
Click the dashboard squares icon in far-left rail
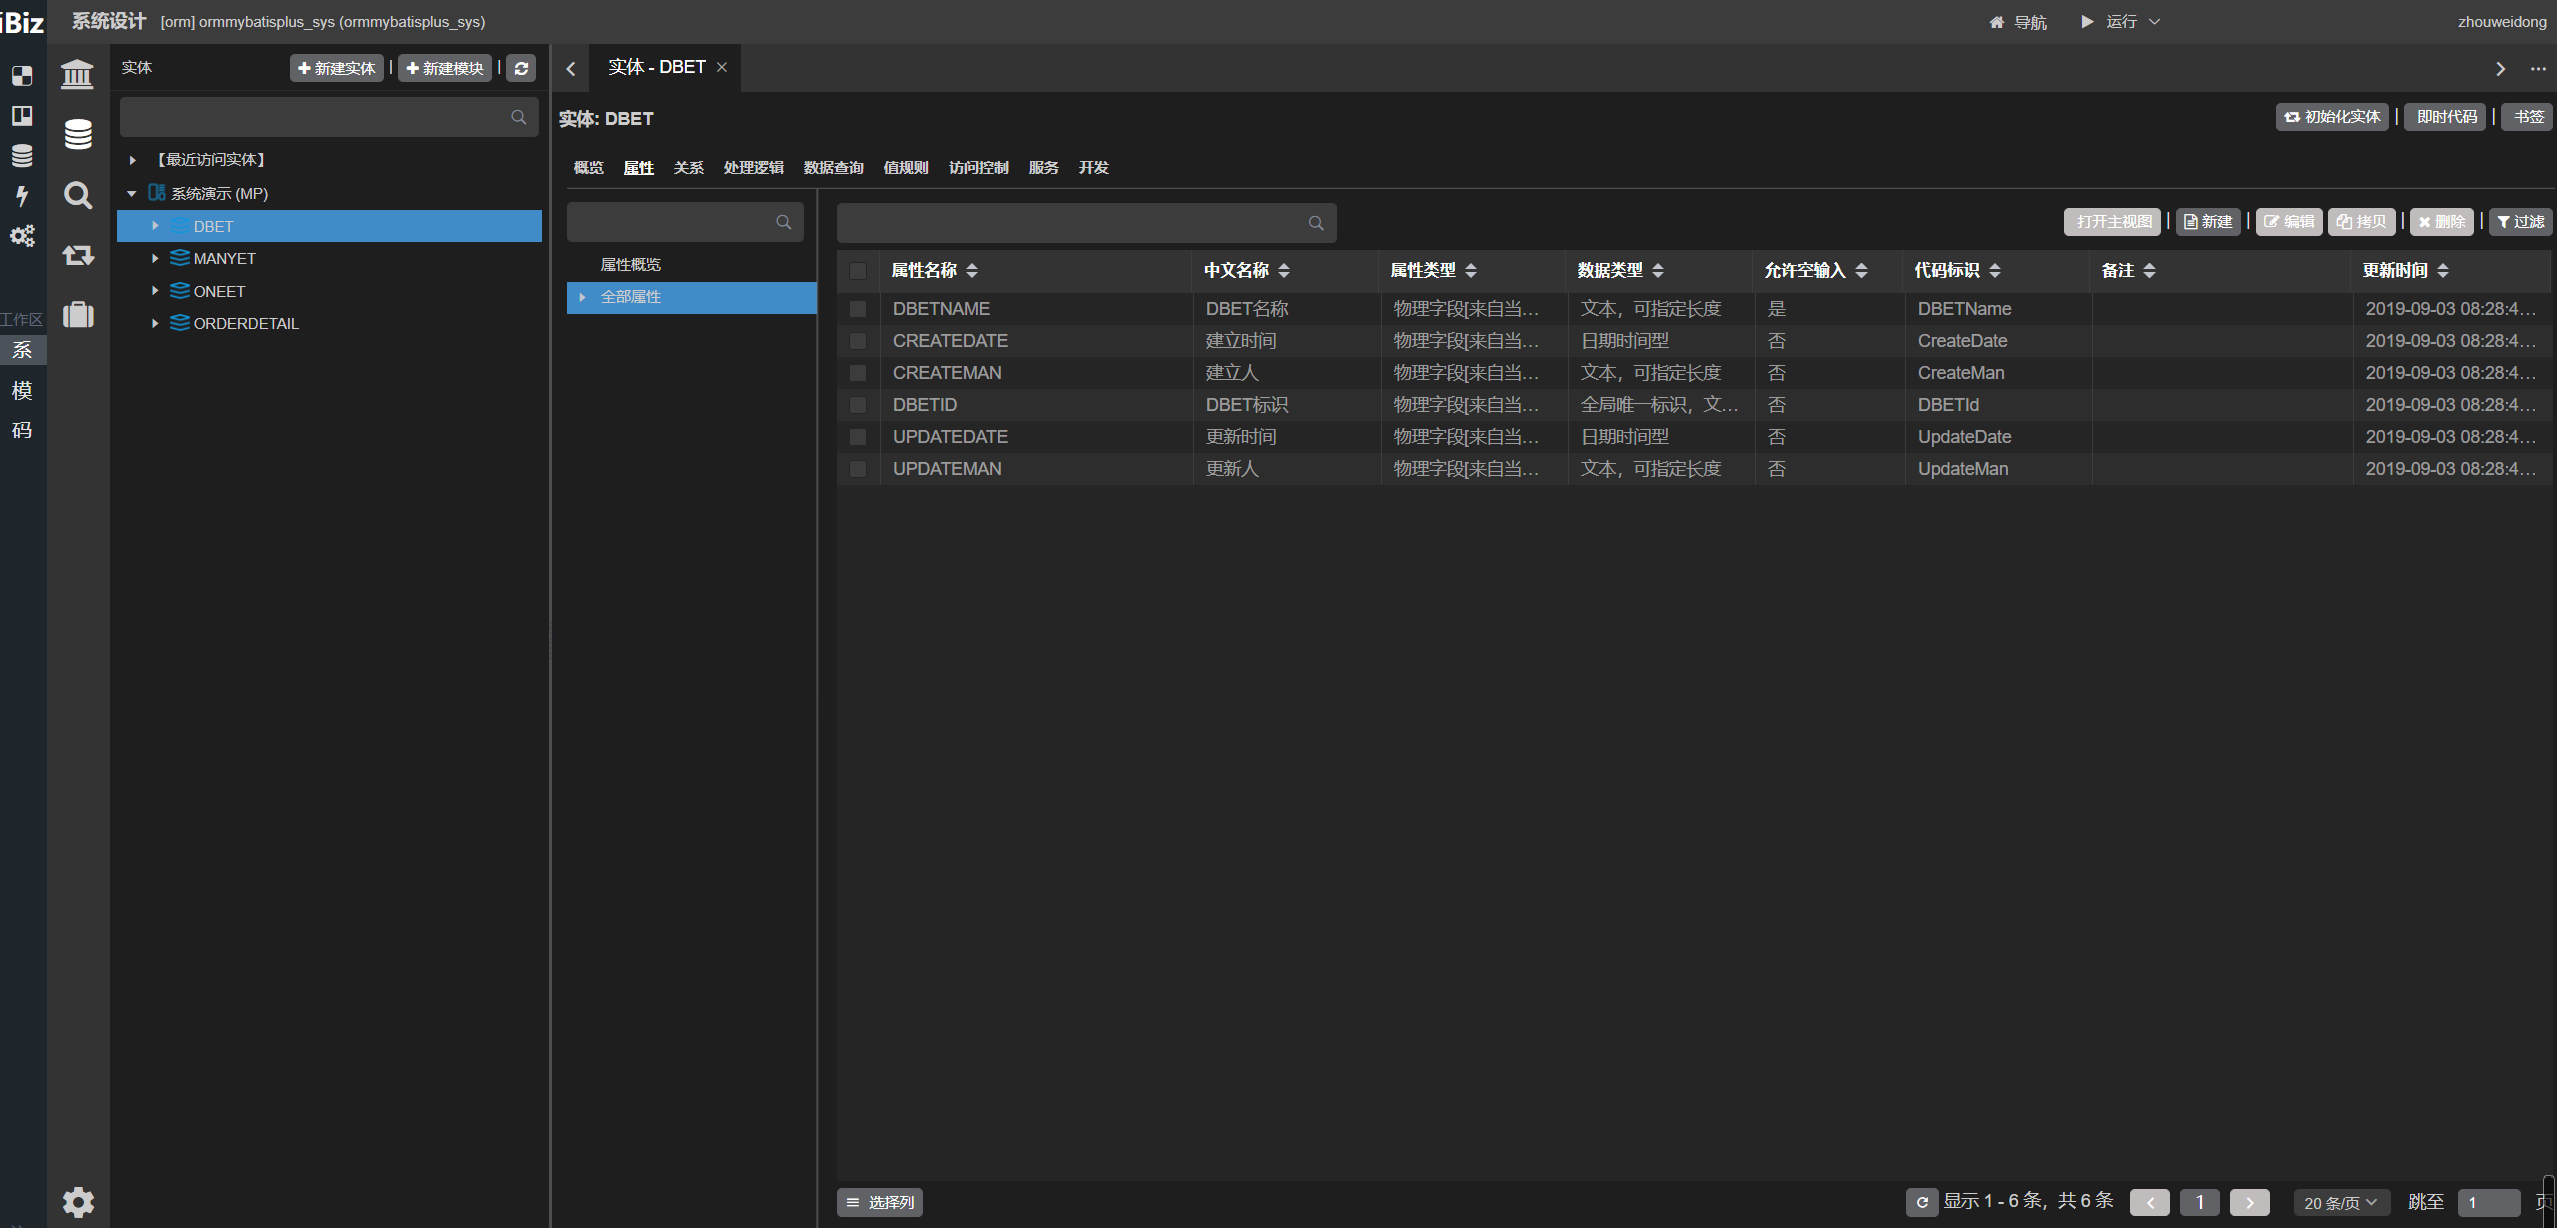tap(22, 76)
